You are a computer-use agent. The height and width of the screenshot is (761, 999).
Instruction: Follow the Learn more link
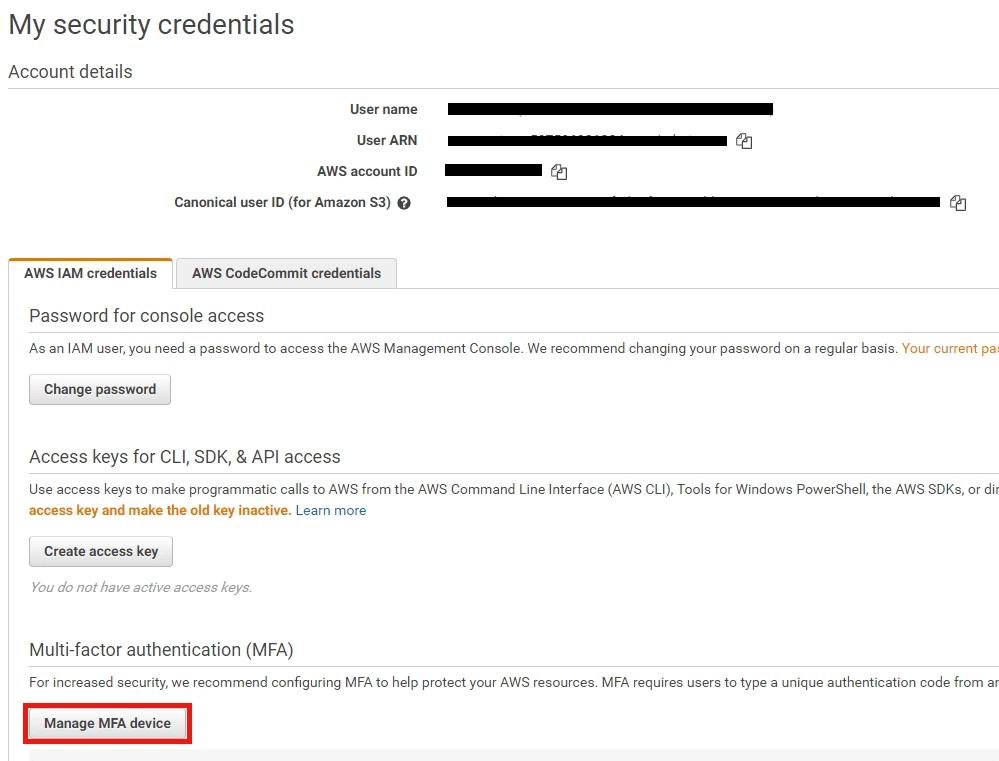coord(331,510)
